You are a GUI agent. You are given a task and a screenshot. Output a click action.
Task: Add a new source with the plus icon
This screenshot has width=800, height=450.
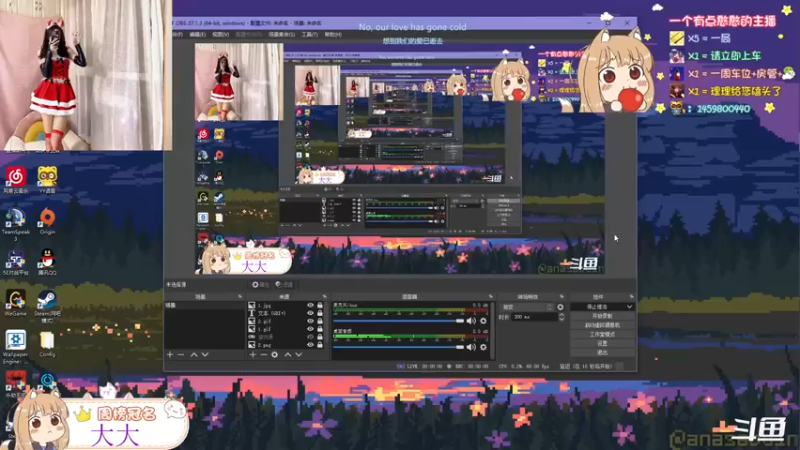[x=253, y=355]
